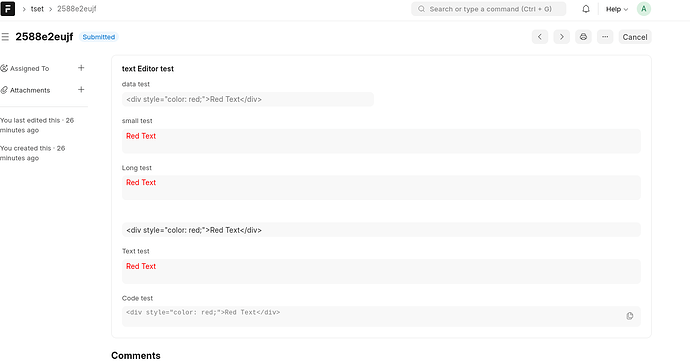The height and width of the screenshot is (362, 690).
Task: Expand the Help dropdown
Action: tap(617, 9)
